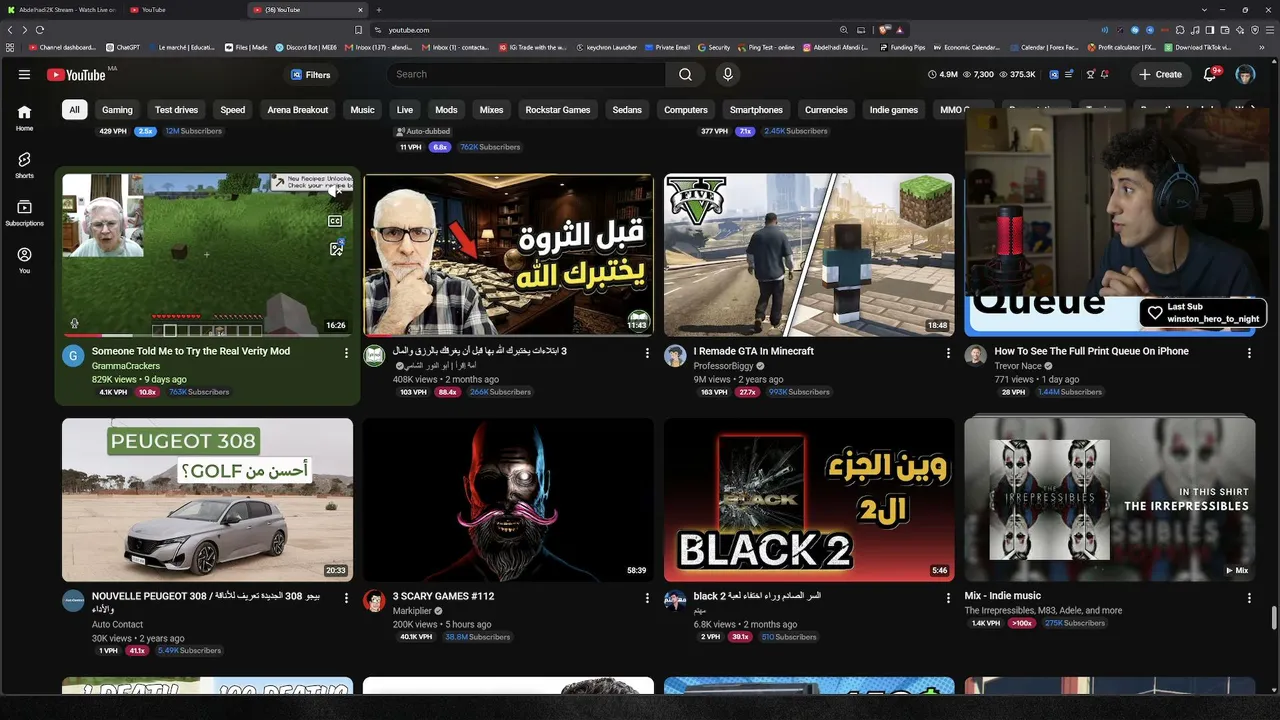Open the Markiplier channel name link
The height and width of the screenshot is (720, 1280).
click(x=412, y=610)
